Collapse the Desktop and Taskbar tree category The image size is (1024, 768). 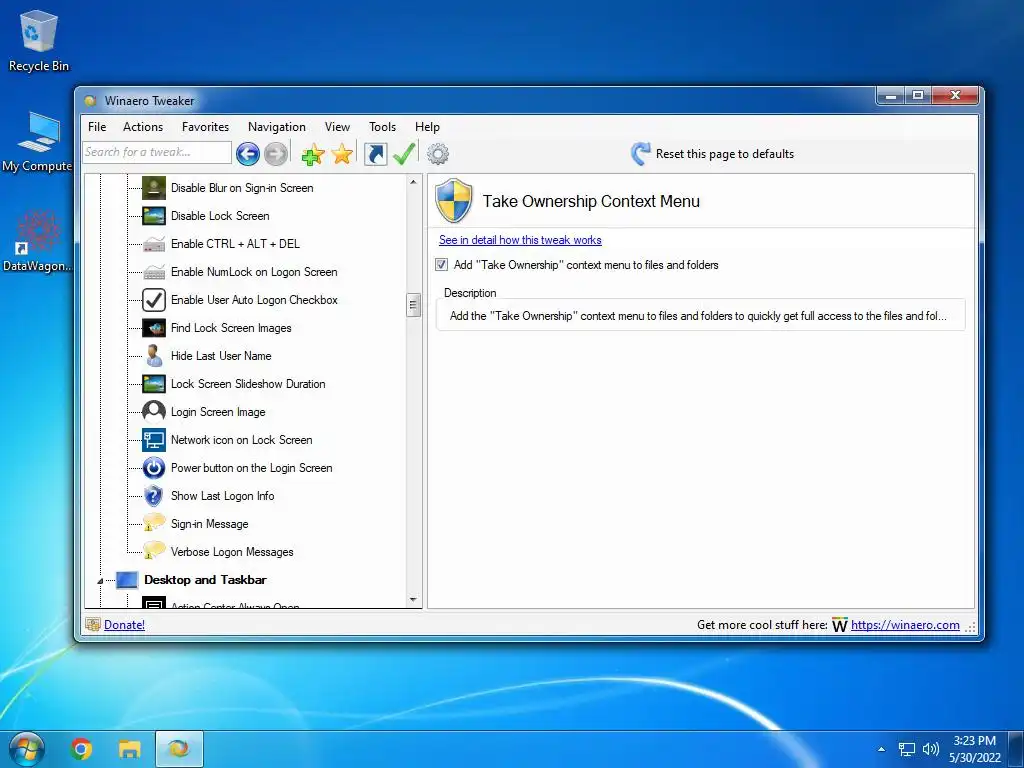[x=100, y=581]
